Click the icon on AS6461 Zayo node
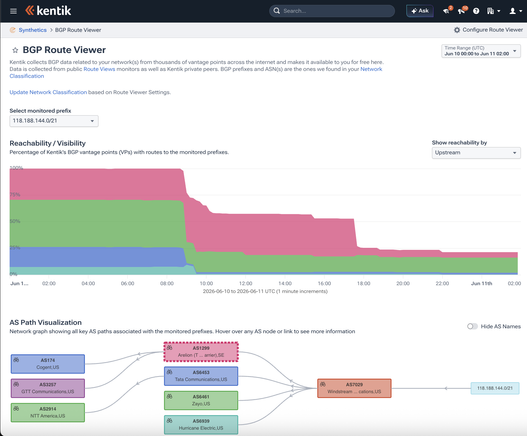Screen dimensions: 527x436 pos(169,396)
